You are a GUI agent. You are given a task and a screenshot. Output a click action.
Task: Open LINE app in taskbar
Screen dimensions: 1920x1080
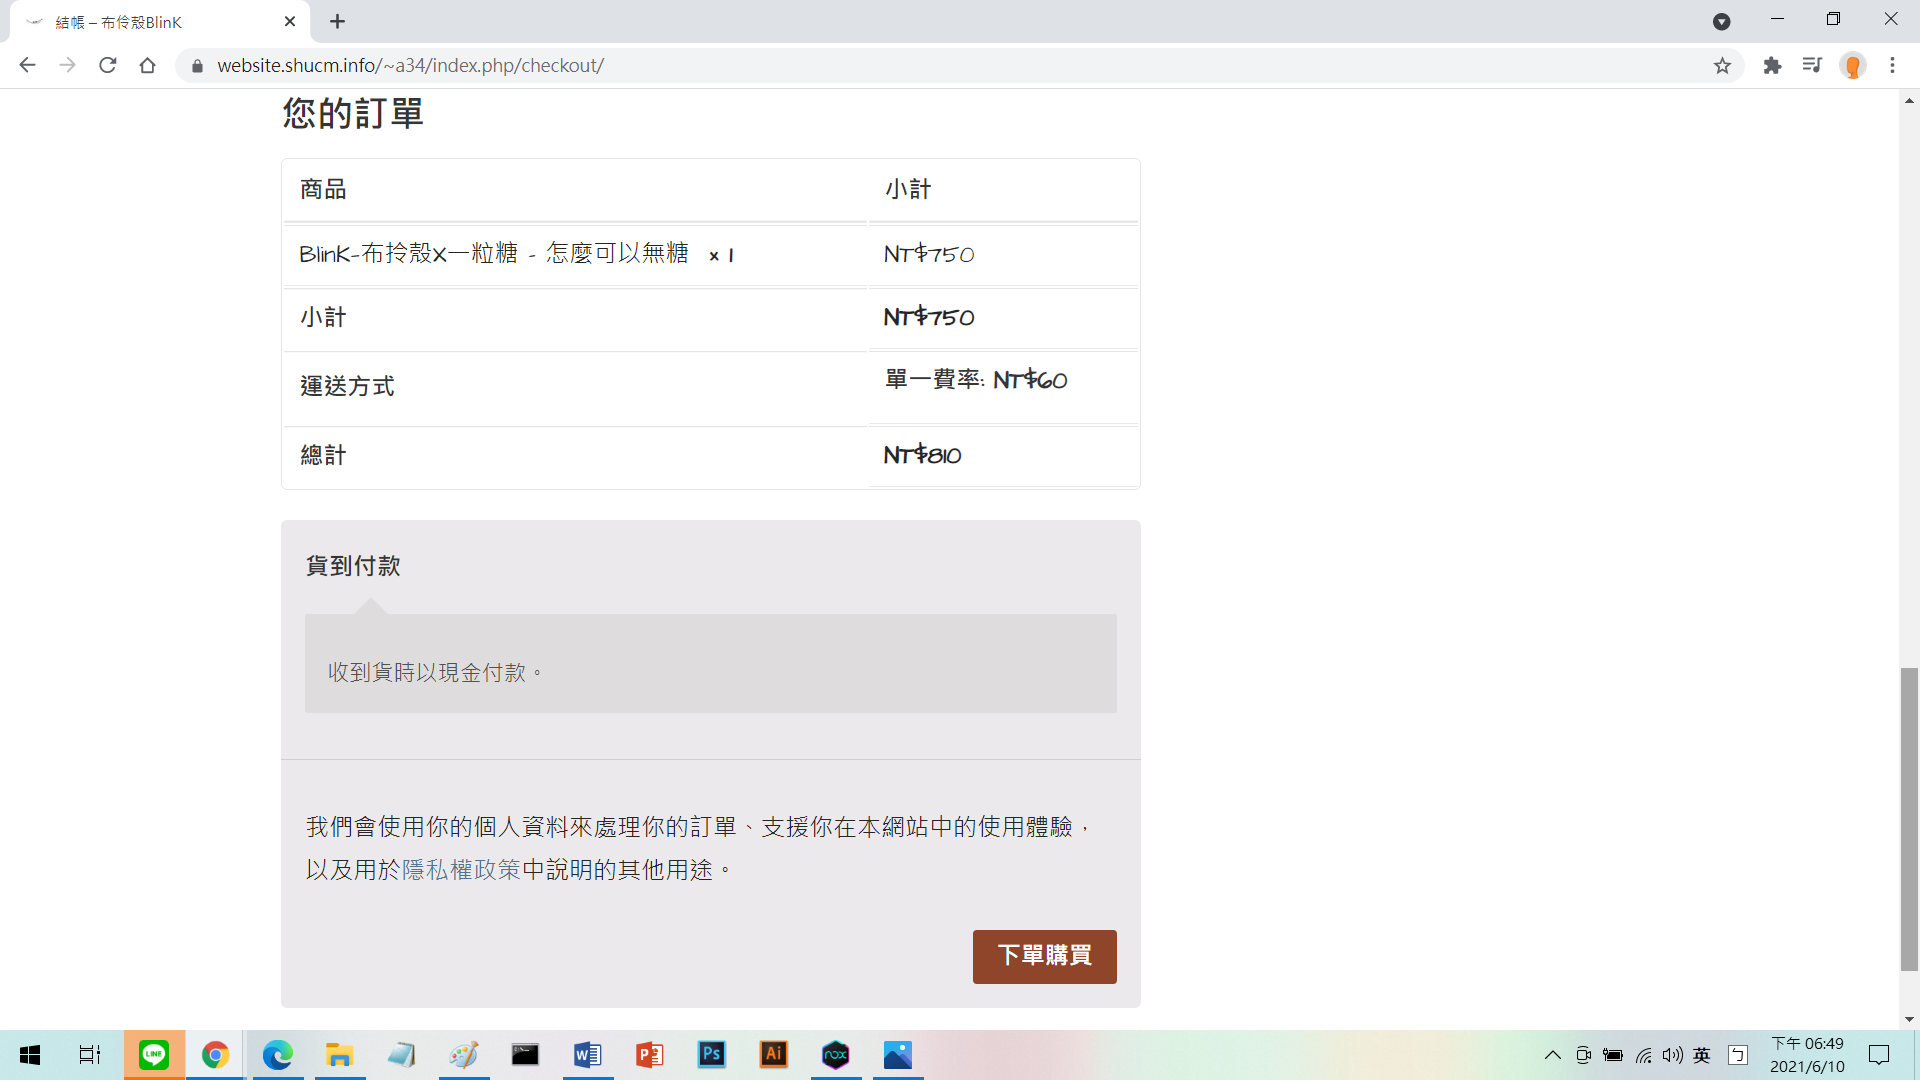pyautogui.click(x=154, y=1055)
